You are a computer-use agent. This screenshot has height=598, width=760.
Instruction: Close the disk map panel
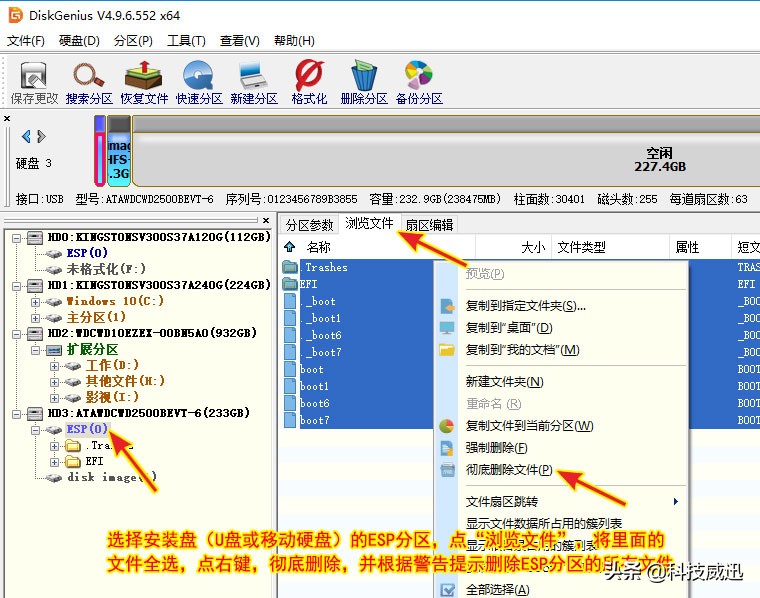7,118
